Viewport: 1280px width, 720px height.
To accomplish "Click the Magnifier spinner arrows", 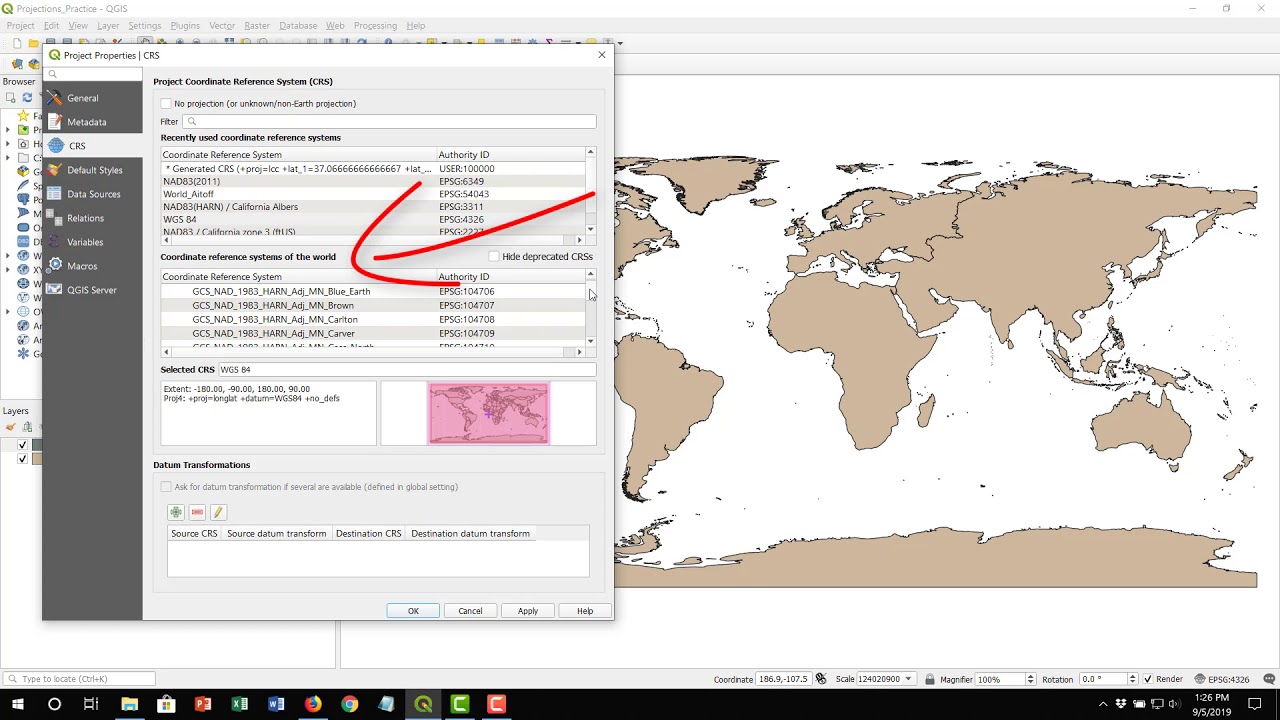I will [x=1031, y=679].
